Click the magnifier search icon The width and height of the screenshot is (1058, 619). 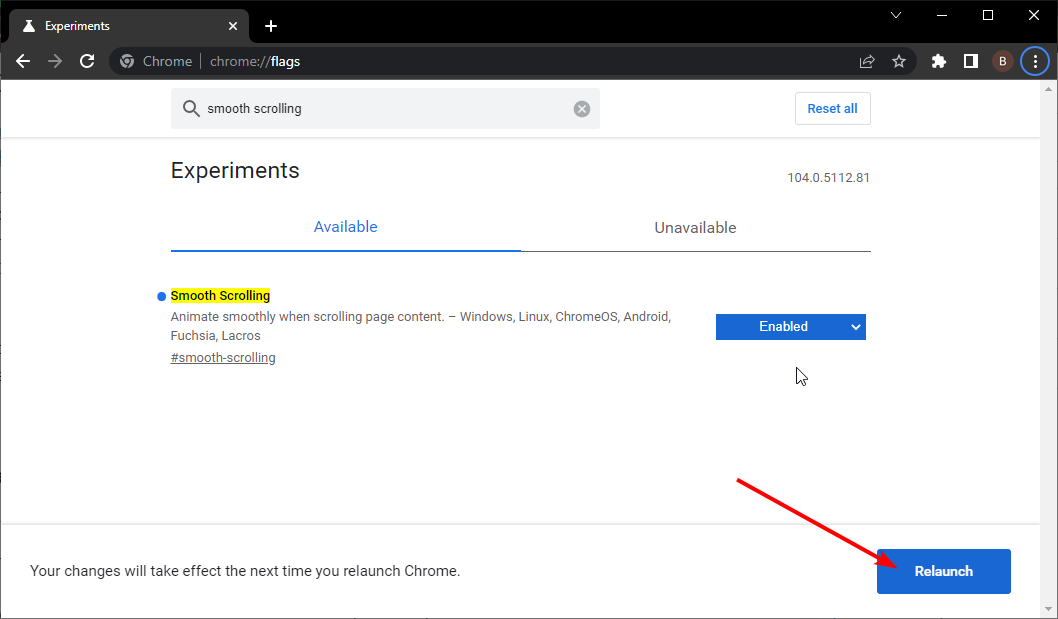point(191,109)
